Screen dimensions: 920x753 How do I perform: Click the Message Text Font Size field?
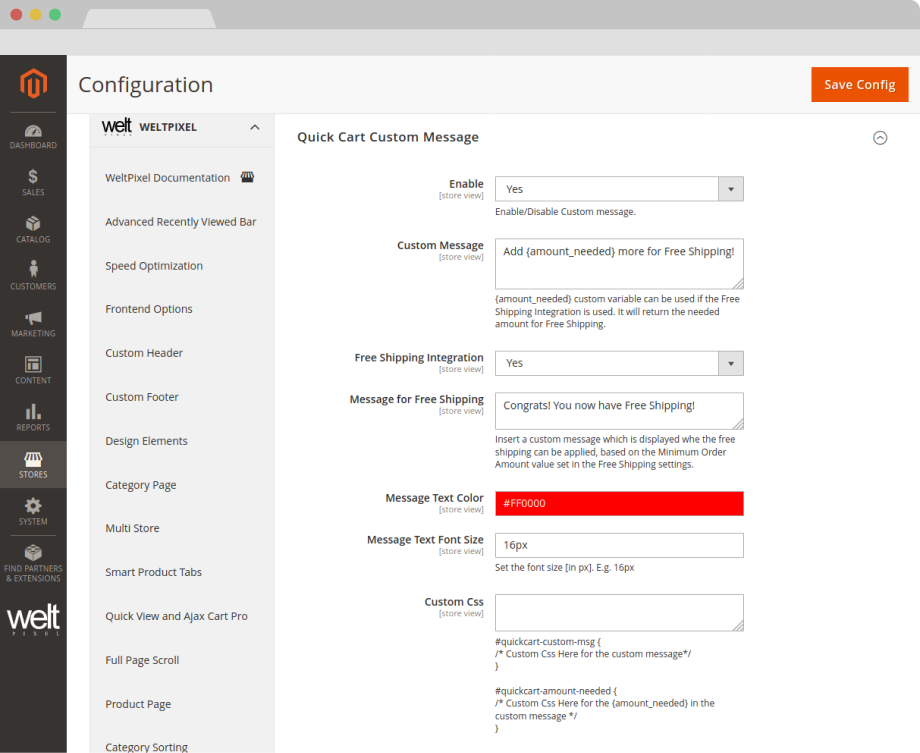click(619, 545)
